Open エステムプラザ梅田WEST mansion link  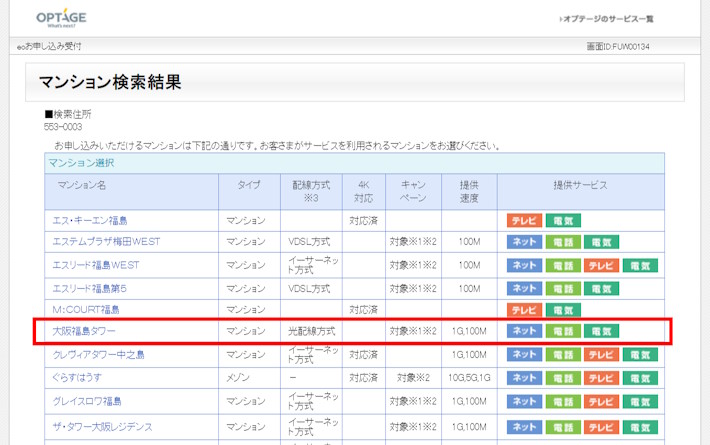[106, 242]
